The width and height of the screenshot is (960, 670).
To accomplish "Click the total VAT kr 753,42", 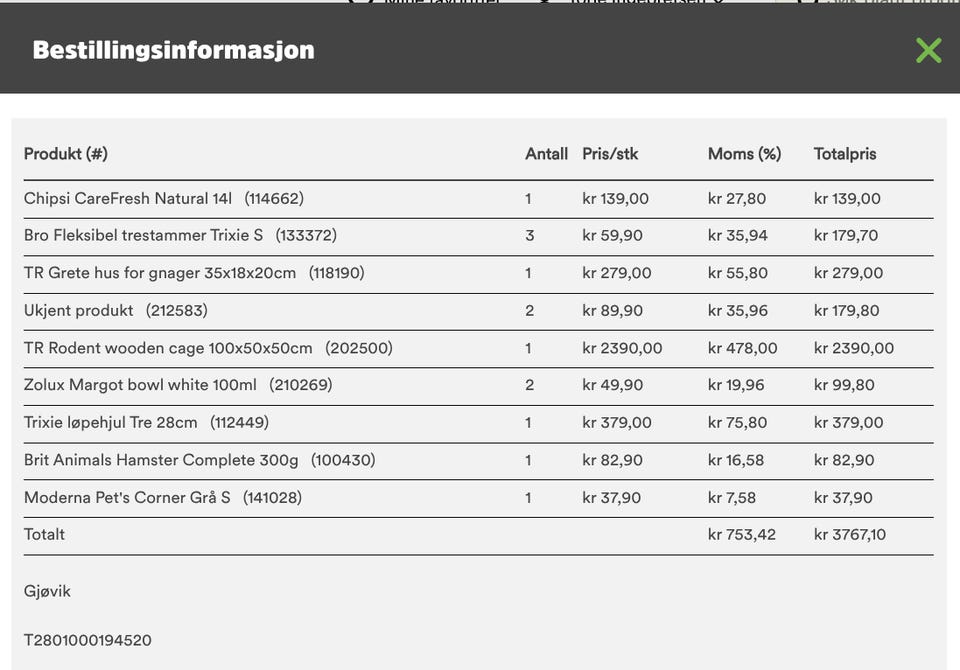I will (x=741, y=535).
